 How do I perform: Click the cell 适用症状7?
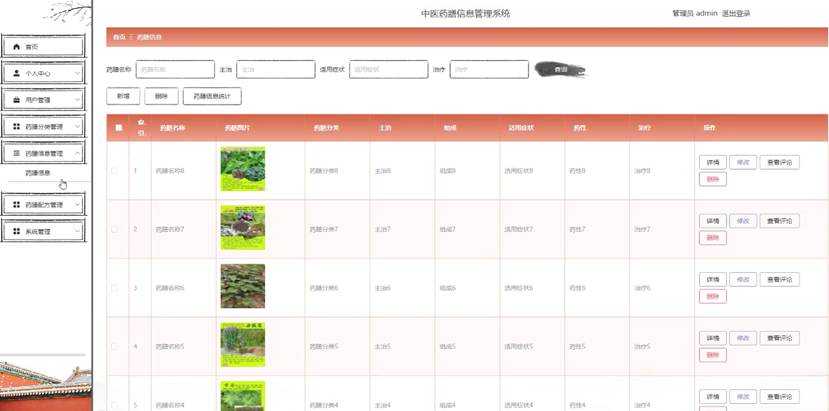click(519, 230)
